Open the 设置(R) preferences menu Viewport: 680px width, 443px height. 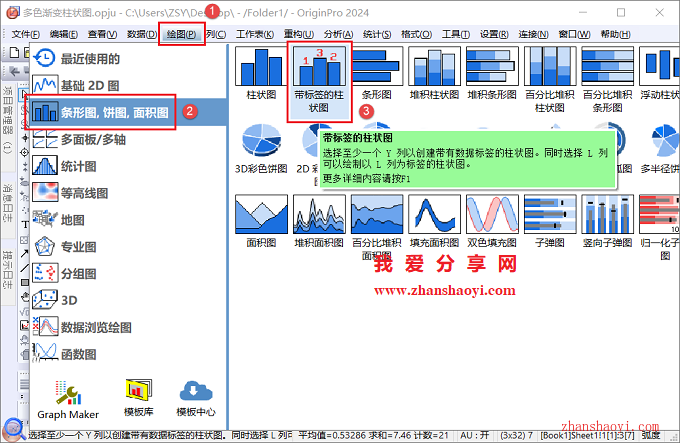(x=494, y=34)
